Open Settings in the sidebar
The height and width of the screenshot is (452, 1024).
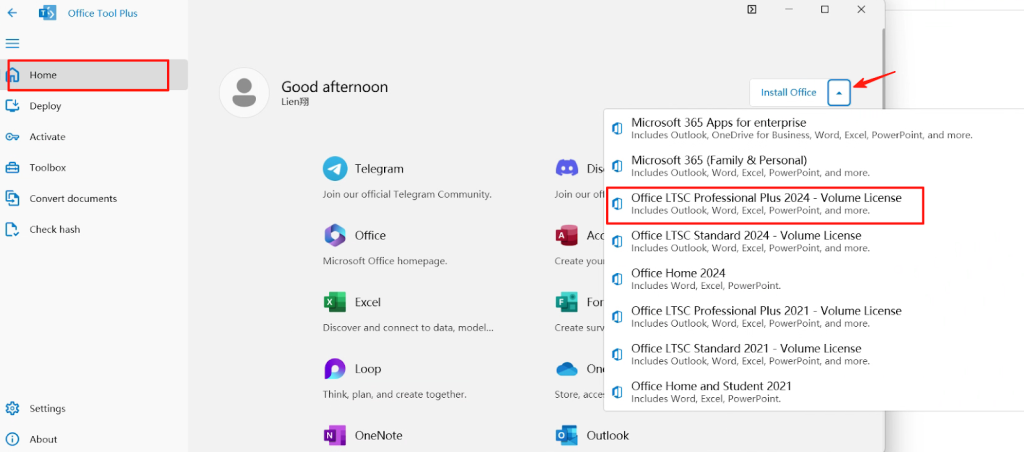[47, 409]
